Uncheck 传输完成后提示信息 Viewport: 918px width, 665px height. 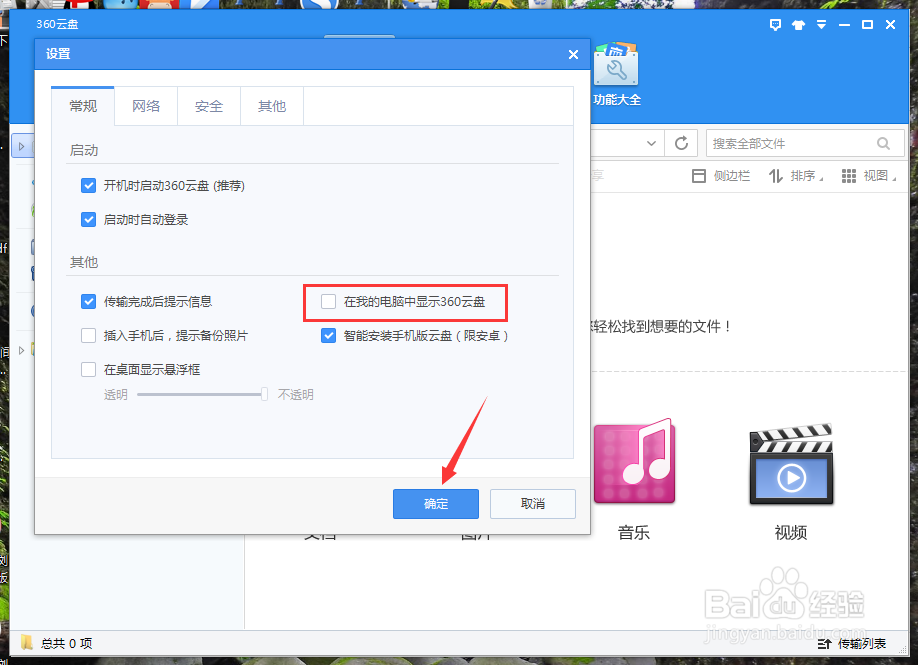pos(88,301)
